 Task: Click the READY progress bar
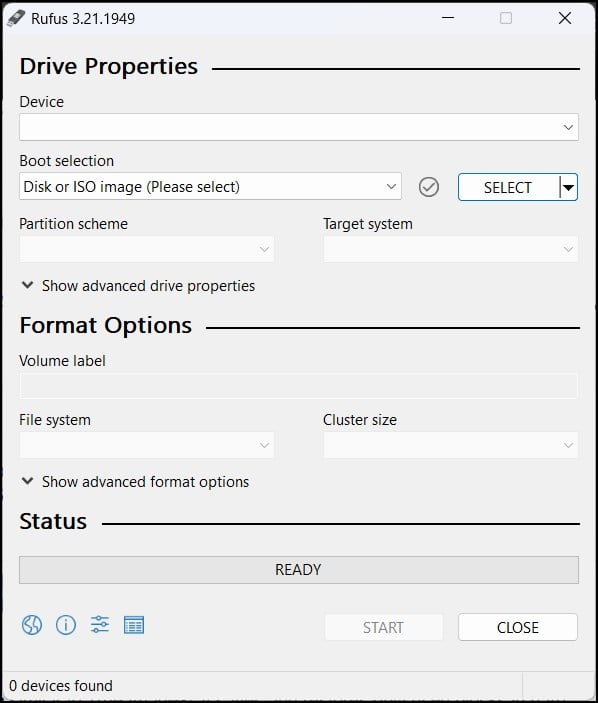299,570
